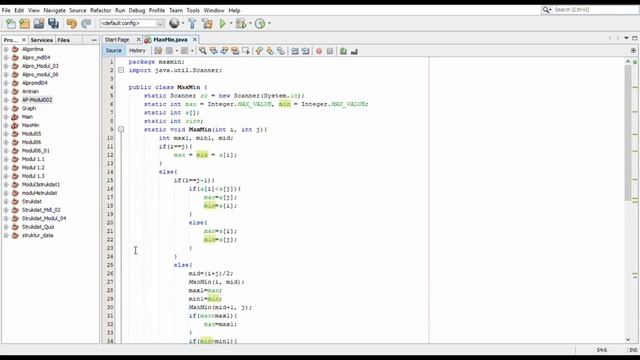Switch to the Start Page tab
The height and width of the screenshot is (360, 640).
[x=117, y=40]
